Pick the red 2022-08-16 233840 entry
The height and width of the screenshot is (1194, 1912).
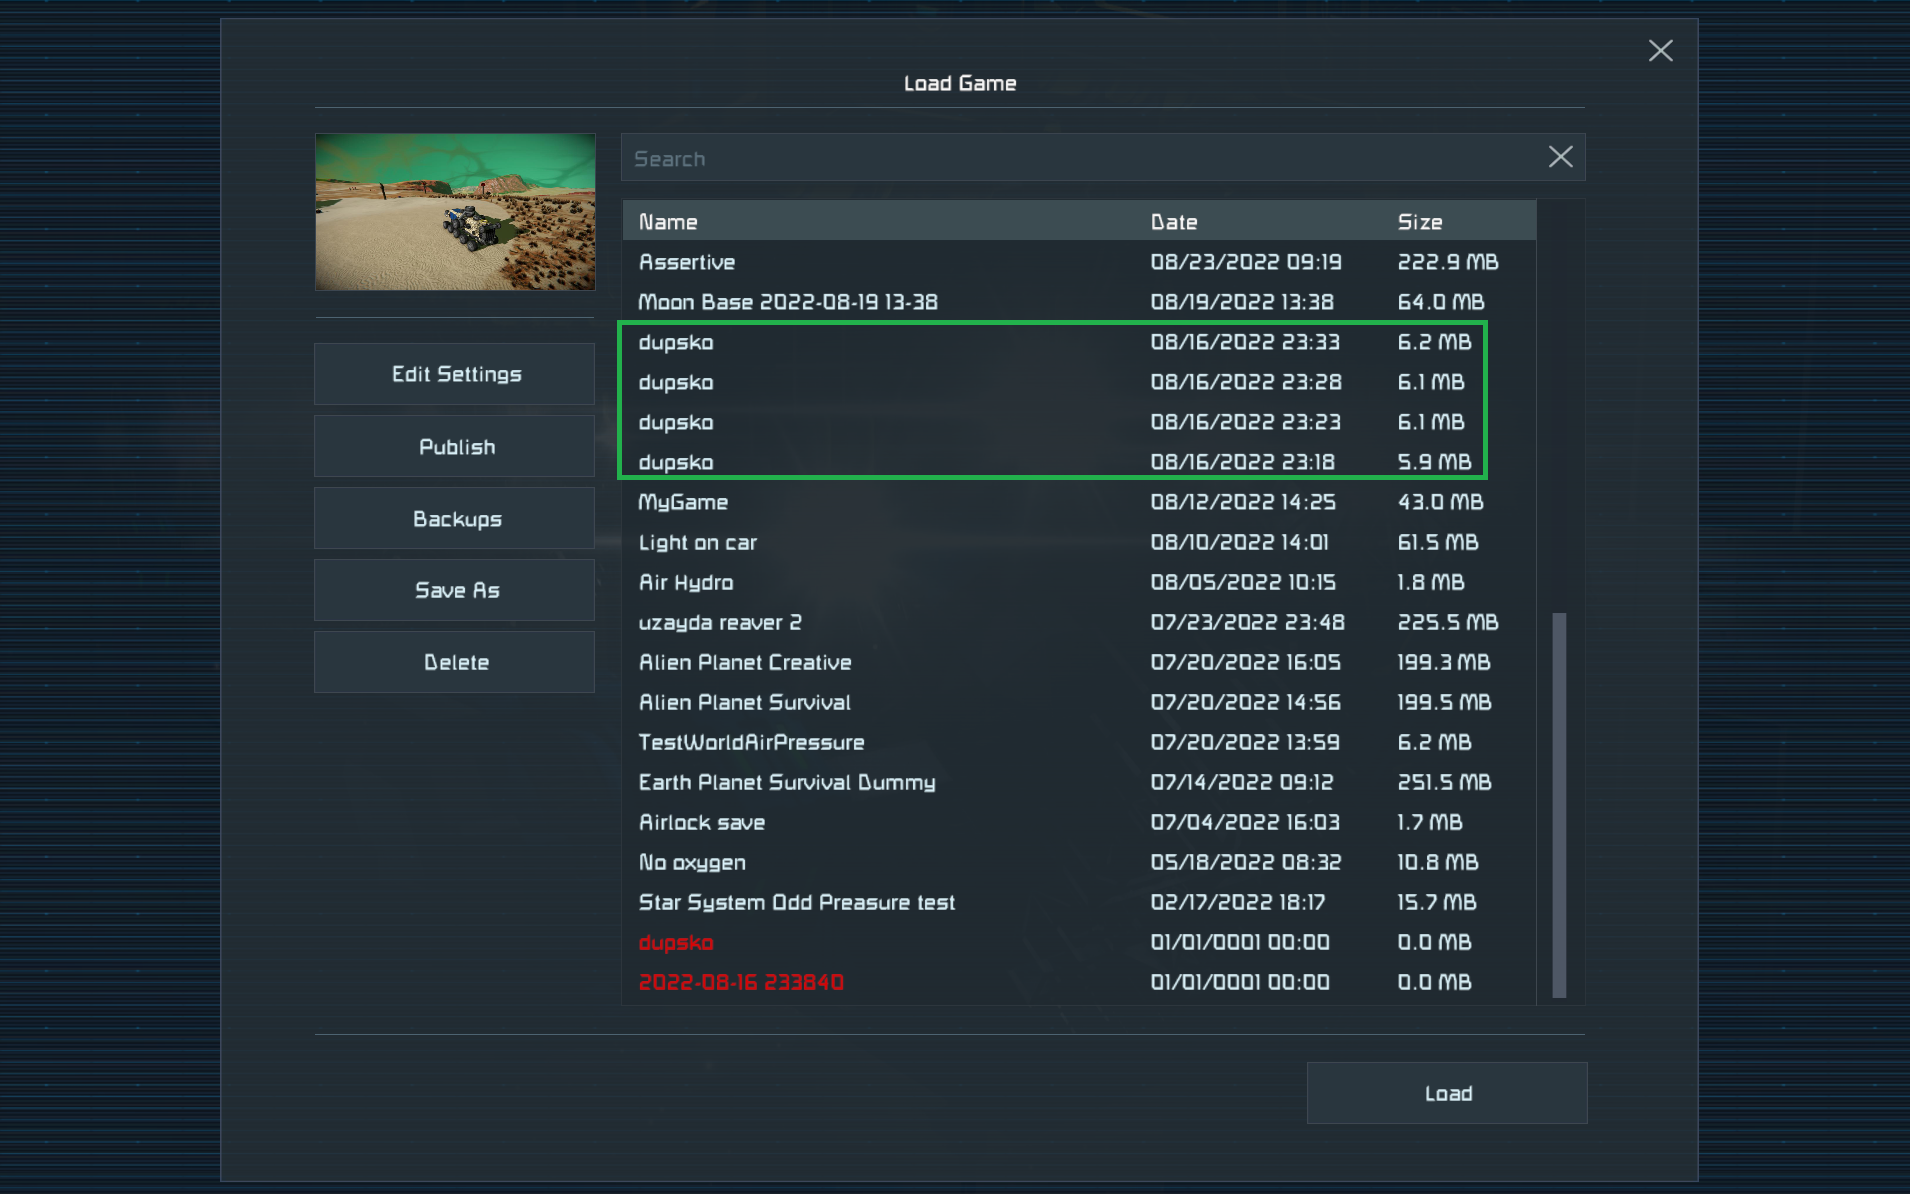[741, 982]
